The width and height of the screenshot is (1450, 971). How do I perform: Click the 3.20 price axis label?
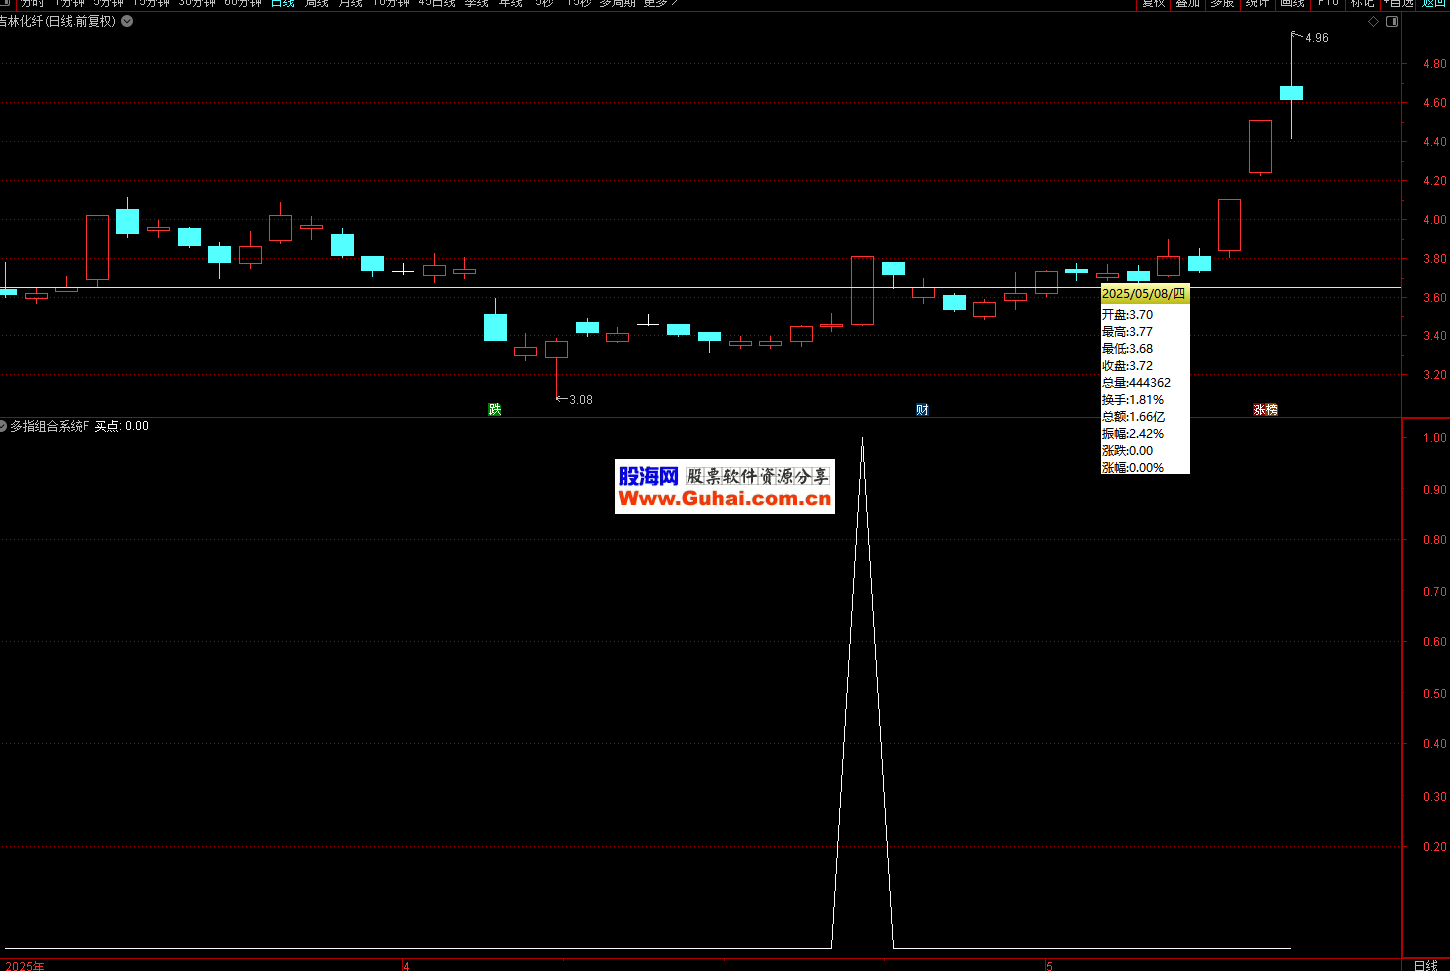point(1434,375)
